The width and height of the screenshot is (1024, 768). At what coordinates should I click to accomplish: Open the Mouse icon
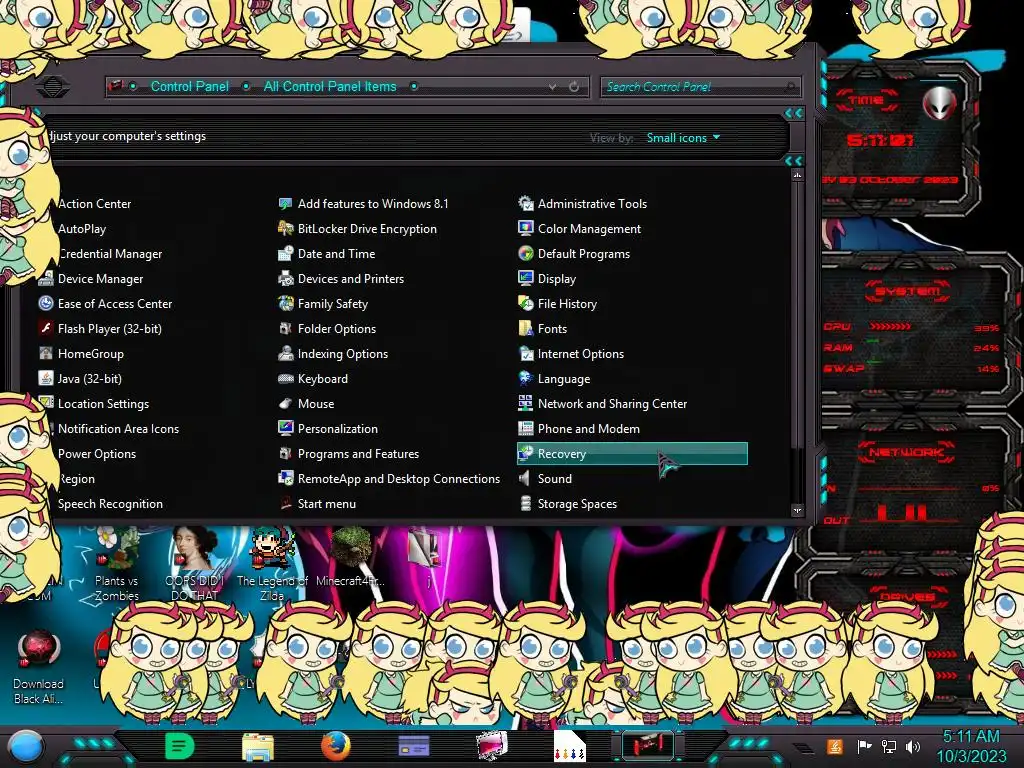click(285, 403)
